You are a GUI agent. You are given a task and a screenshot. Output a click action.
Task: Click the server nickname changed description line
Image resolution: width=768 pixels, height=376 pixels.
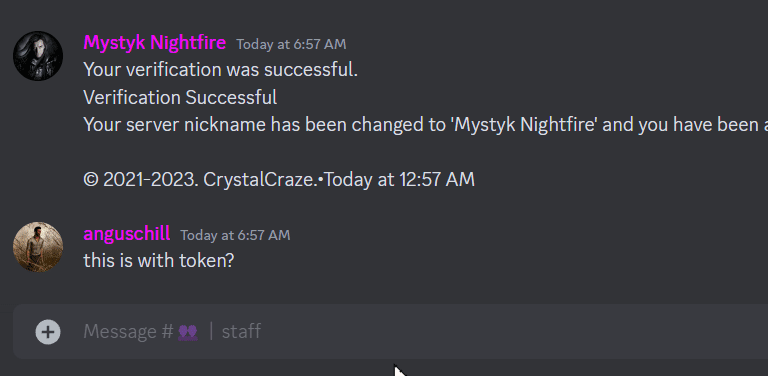tap(426, 125)
